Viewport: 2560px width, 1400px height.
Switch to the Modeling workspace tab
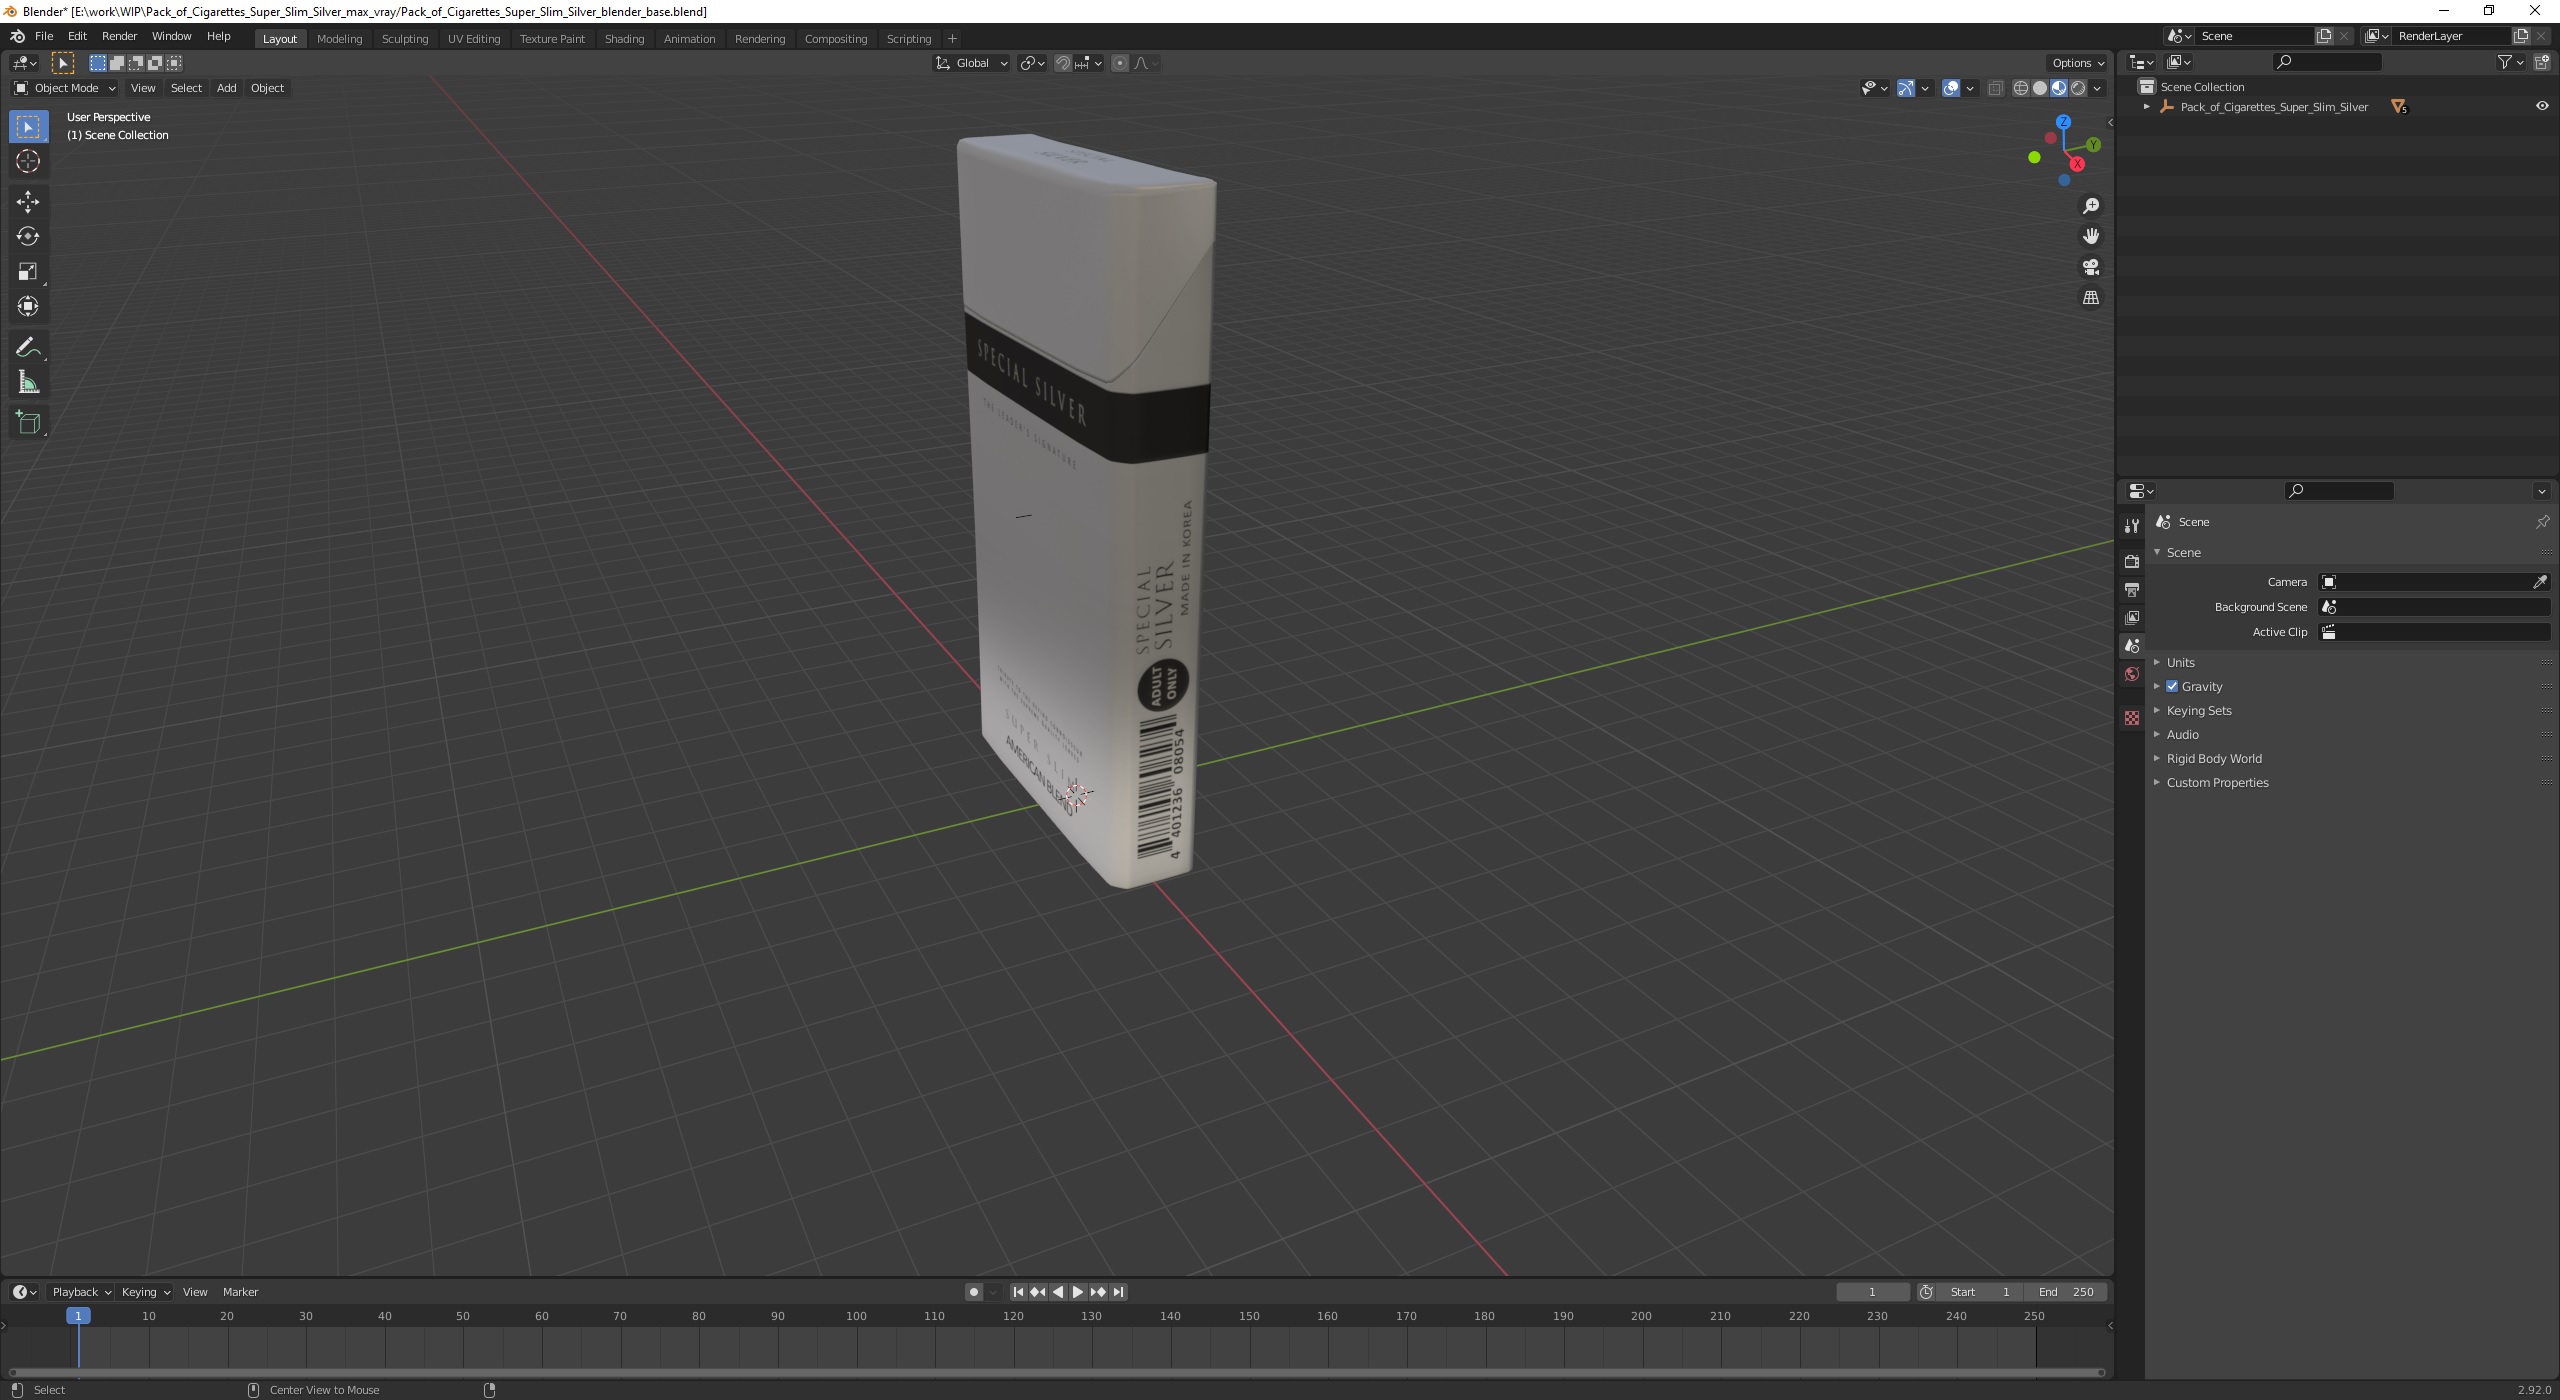(339, 39)
